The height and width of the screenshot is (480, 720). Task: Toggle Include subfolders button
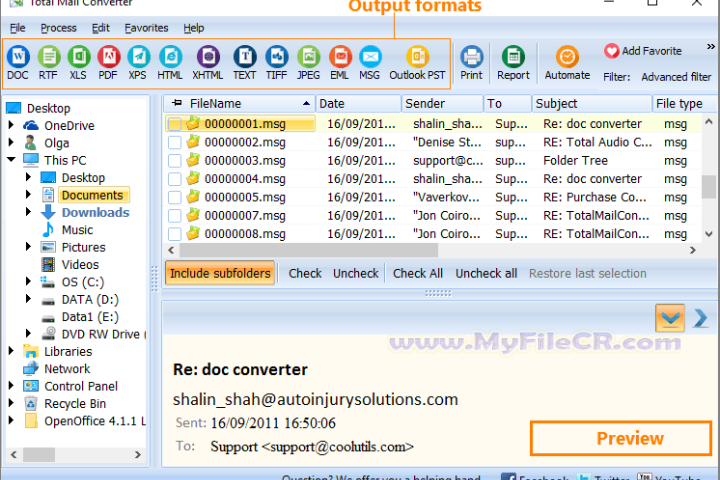pyautogui.click(x=220, y=273)
